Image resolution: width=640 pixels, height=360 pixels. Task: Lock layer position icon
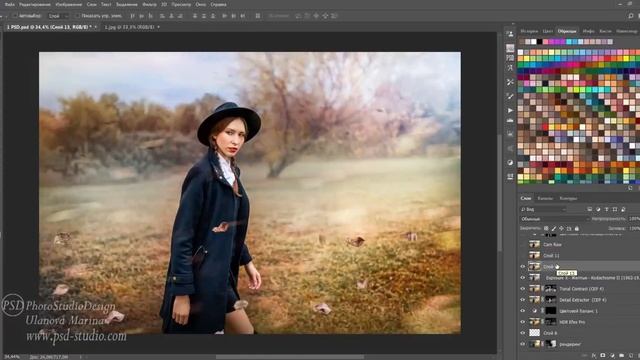coord(561,229)
